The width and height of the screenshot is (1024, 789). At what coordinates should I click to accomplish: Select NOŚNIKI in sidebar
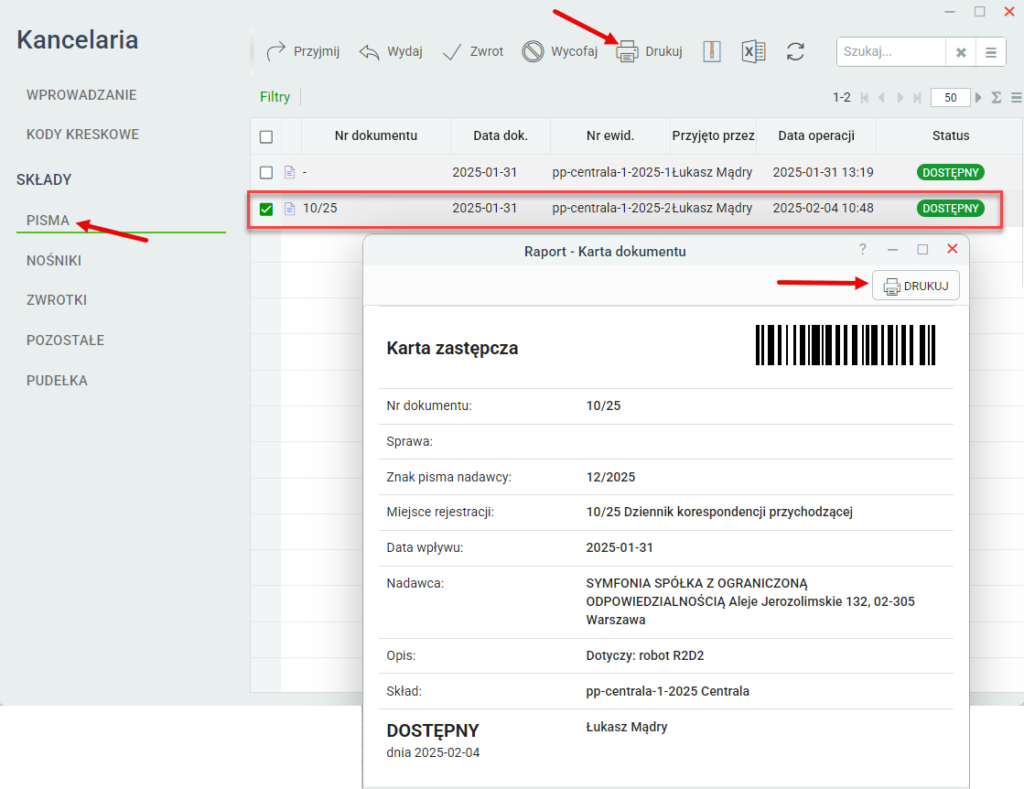click(x=54, y=261)
